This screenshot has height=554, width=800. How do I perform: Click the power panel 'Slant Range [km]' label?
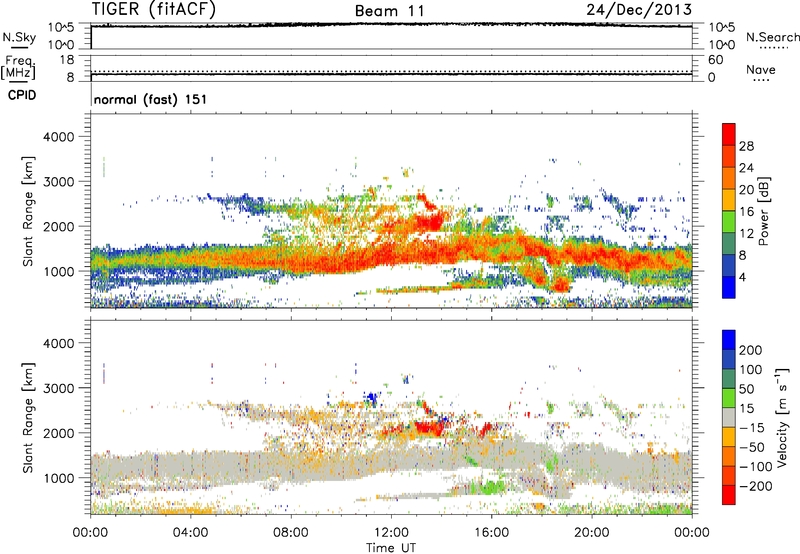[x=28, y=211]
